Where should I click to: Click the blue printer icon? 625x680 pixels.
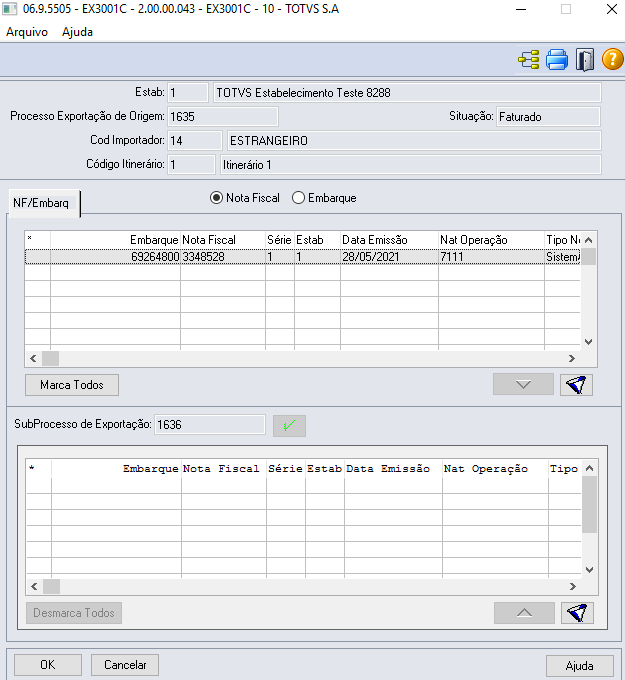[556, 59]
